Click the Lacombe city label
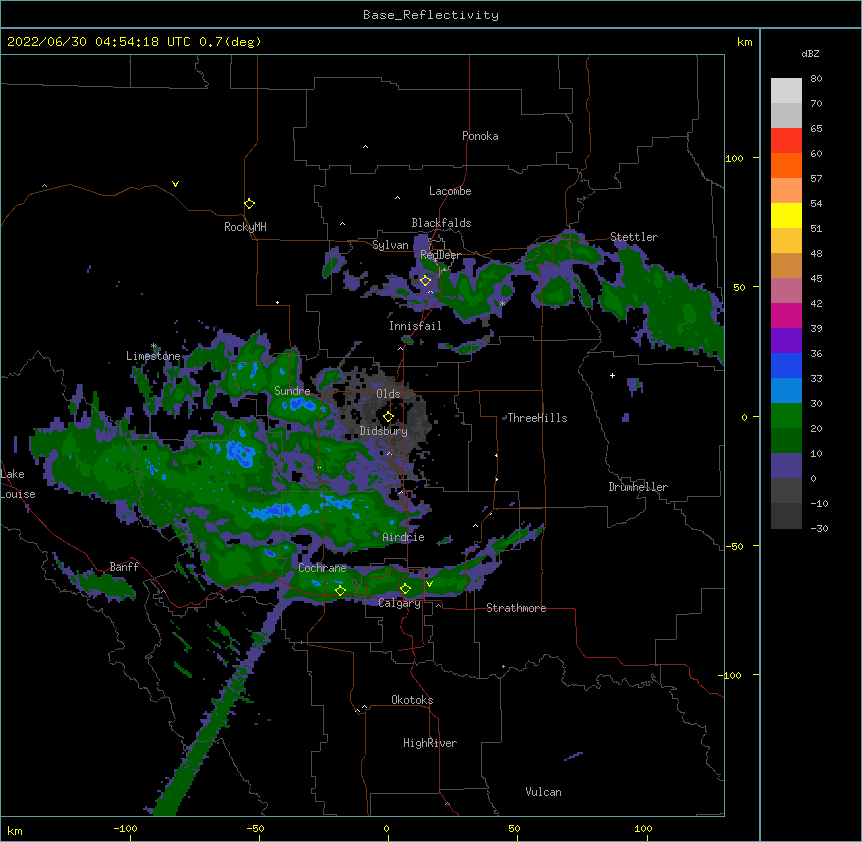This screenshot has width=862, height=842. pos(450,191)
